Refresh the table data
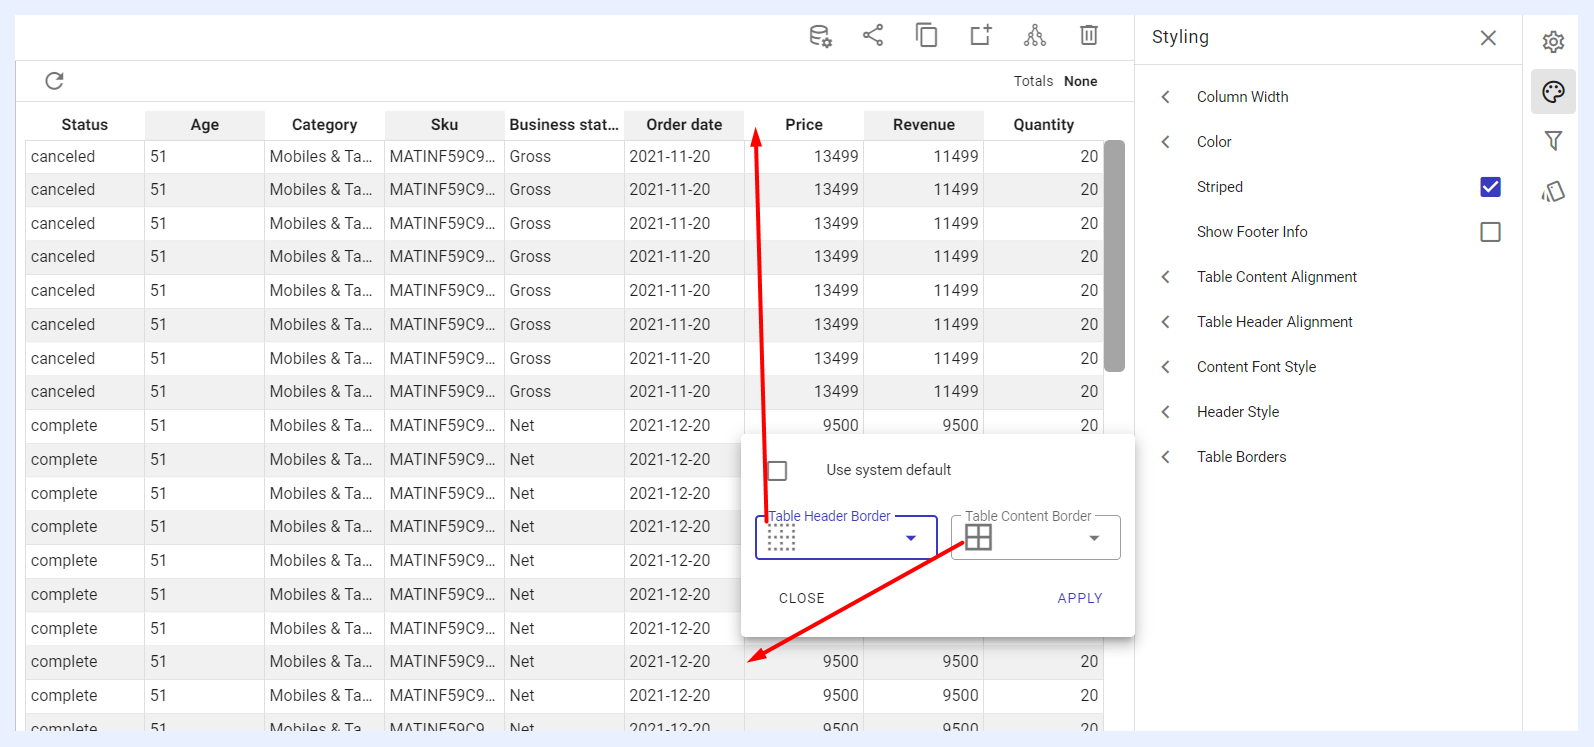Viewport: 1594px width, 747px height. pyautogui.click(x=55, y=81)
